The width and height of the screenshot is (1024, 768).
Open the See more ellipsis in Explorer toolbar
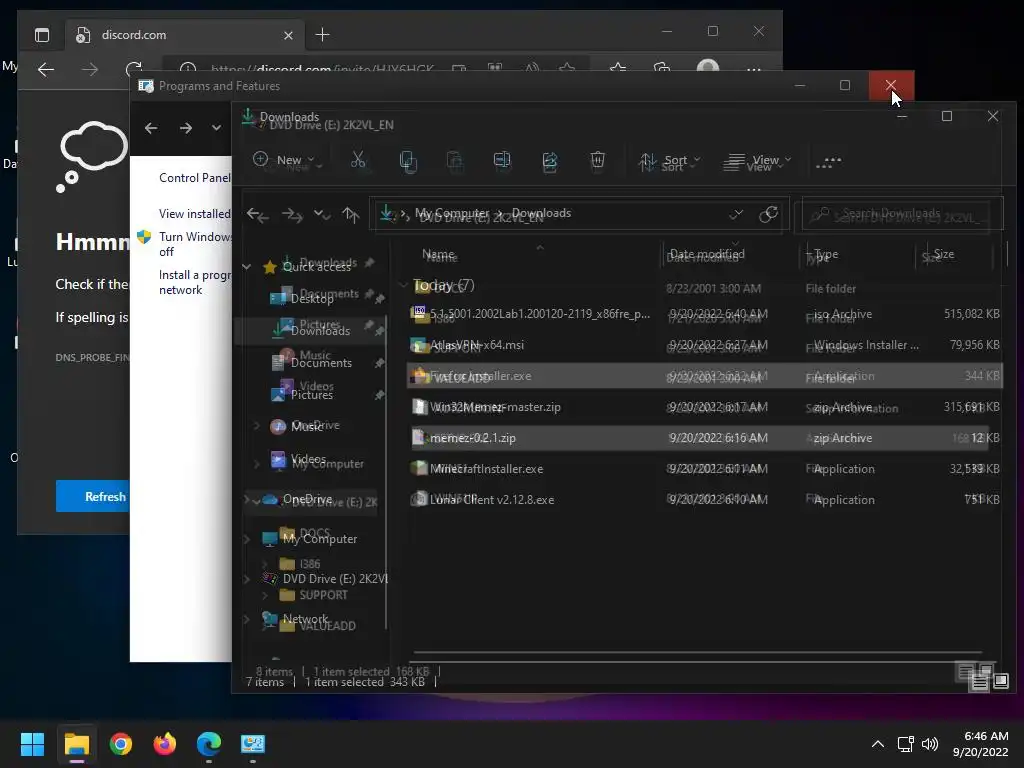coord(828,162)
